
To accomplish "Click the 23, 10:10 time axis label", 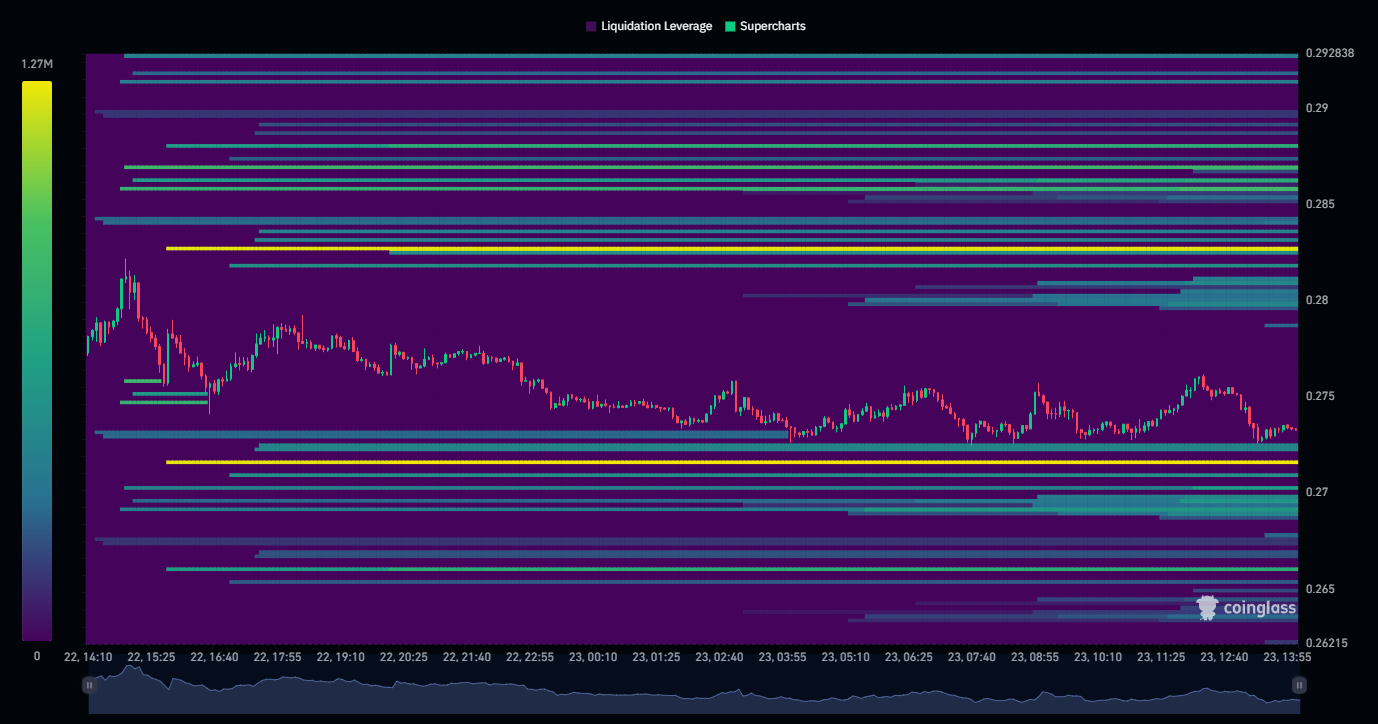I will [x=1097, y=657].
